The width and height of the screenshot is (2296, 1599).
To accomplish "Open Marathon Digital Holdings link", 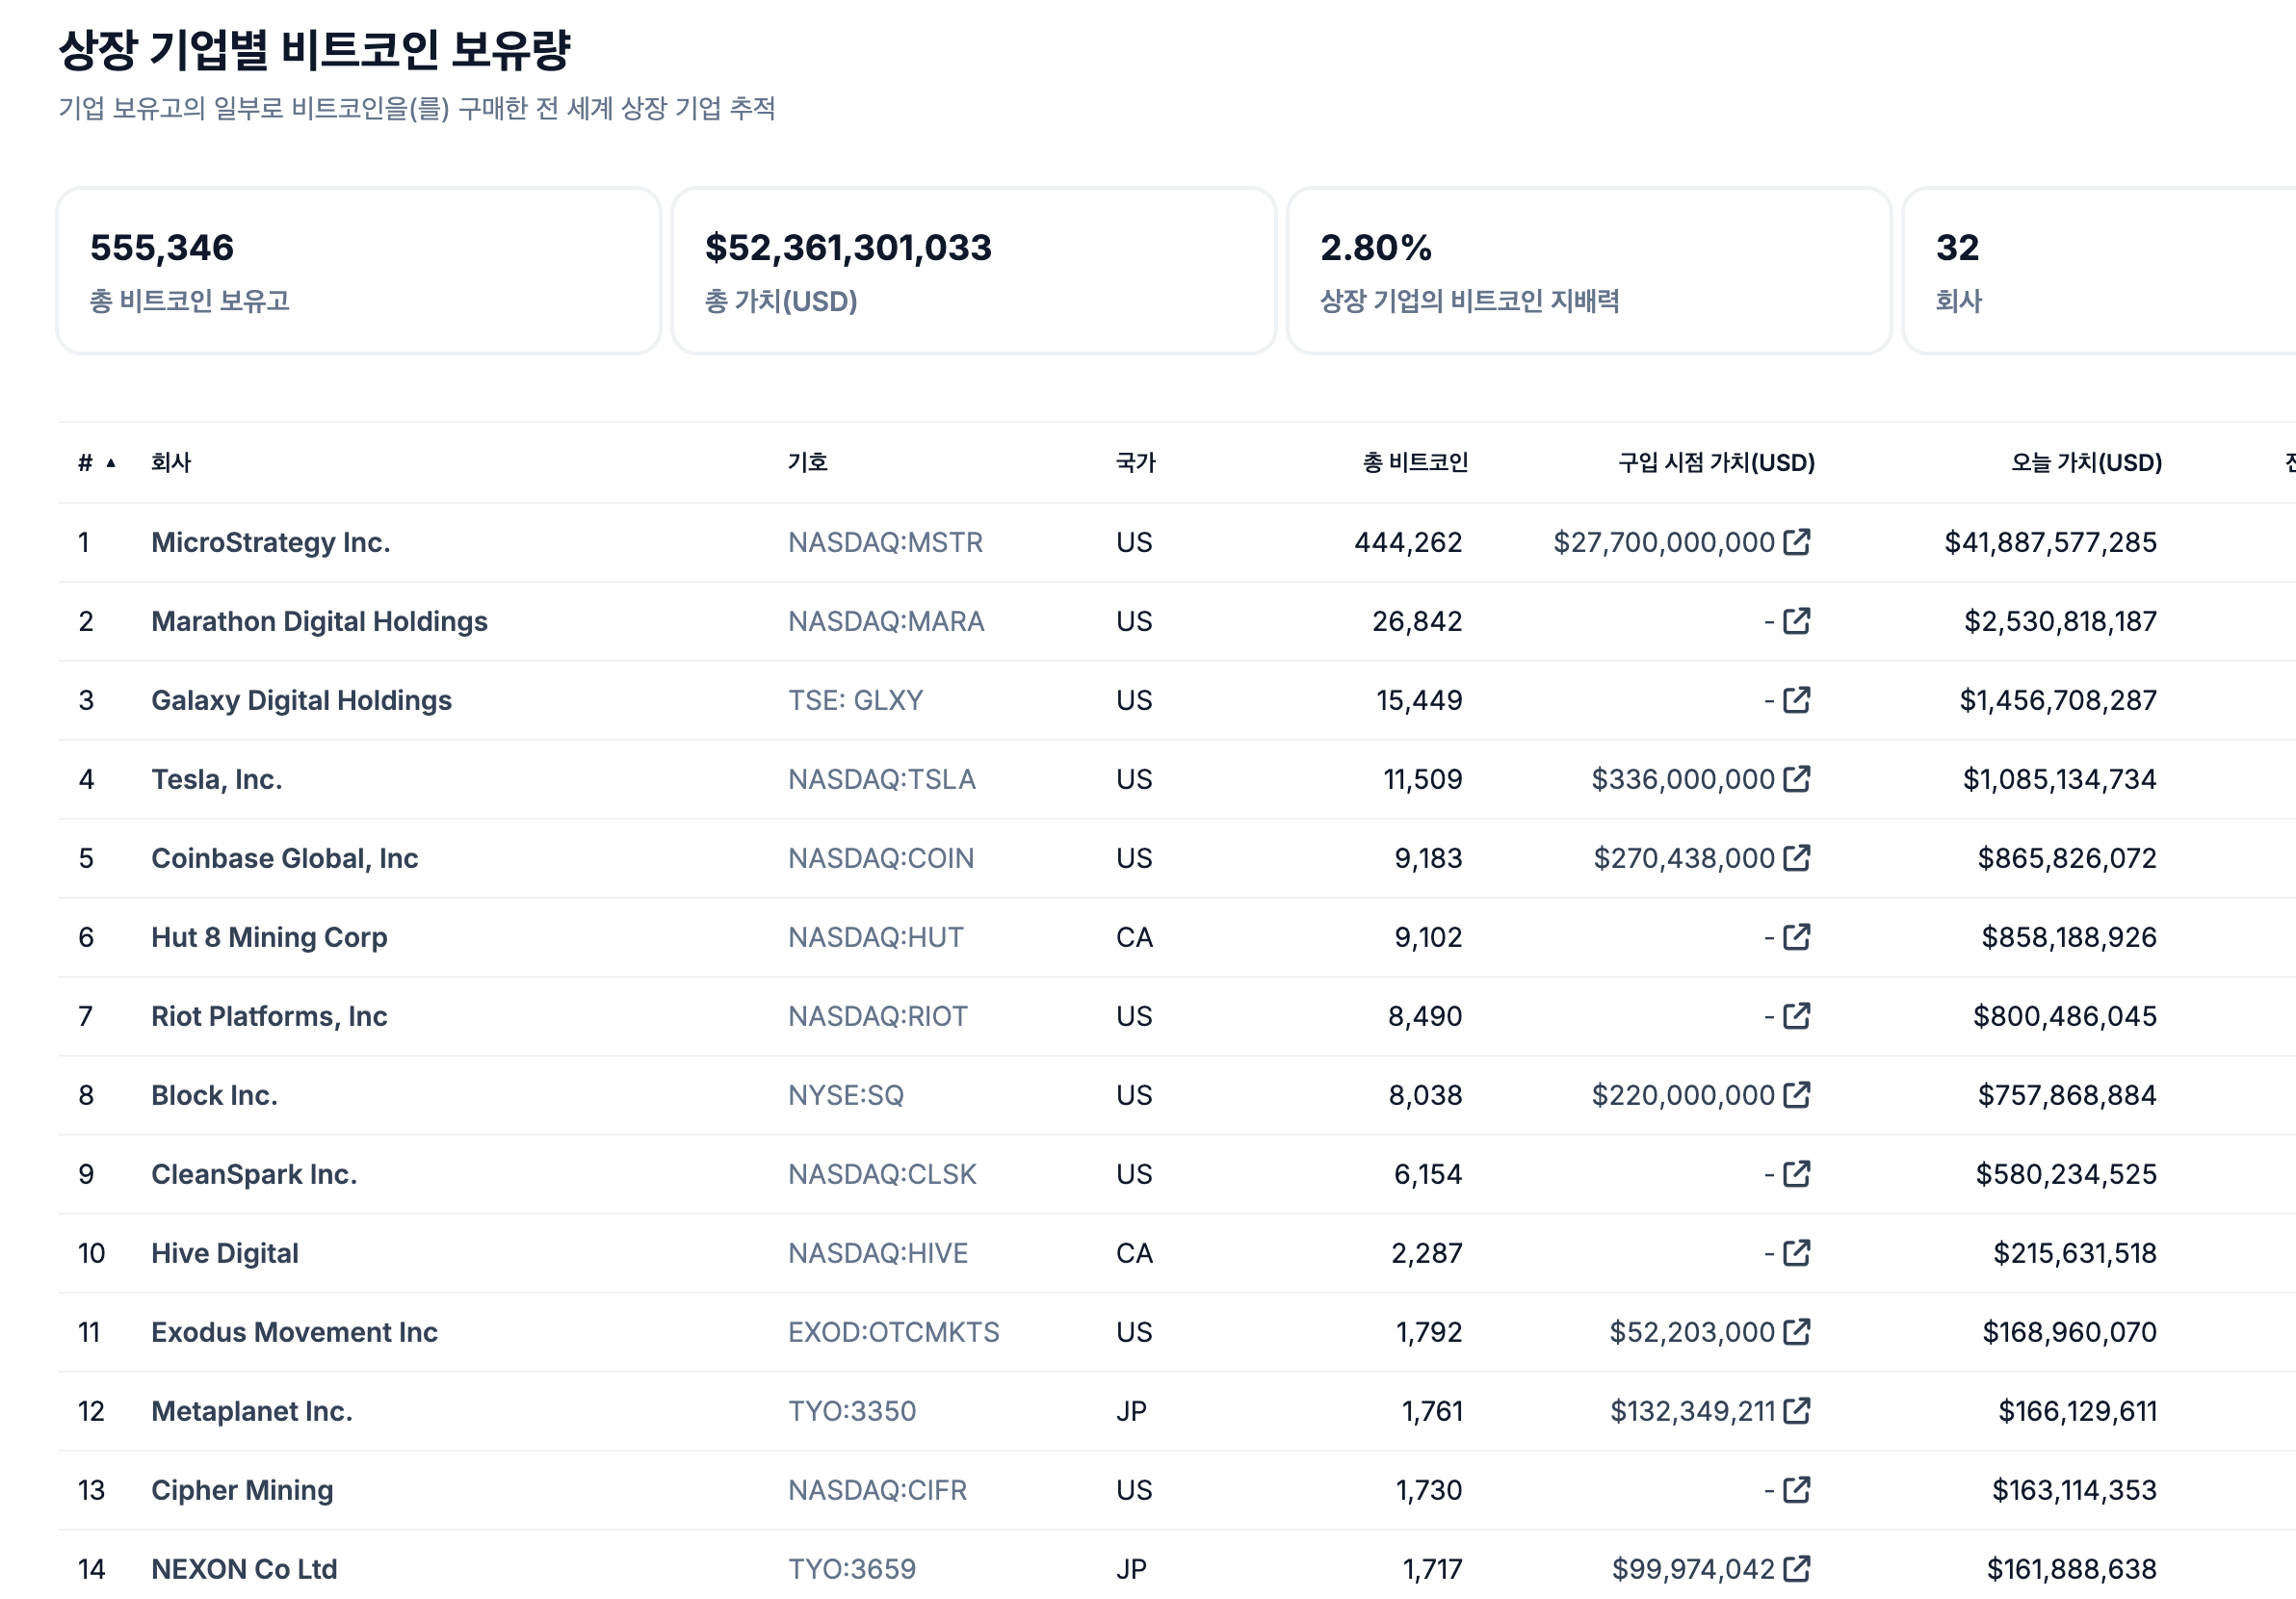I will [x=319, y=621].
